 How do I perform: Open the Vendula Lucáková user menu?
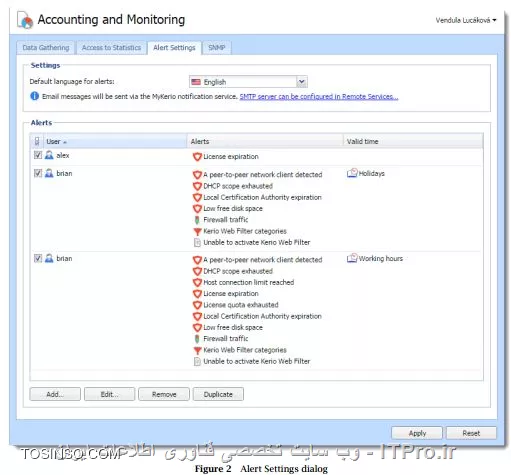pyautogui.click(x=466, y=20)
